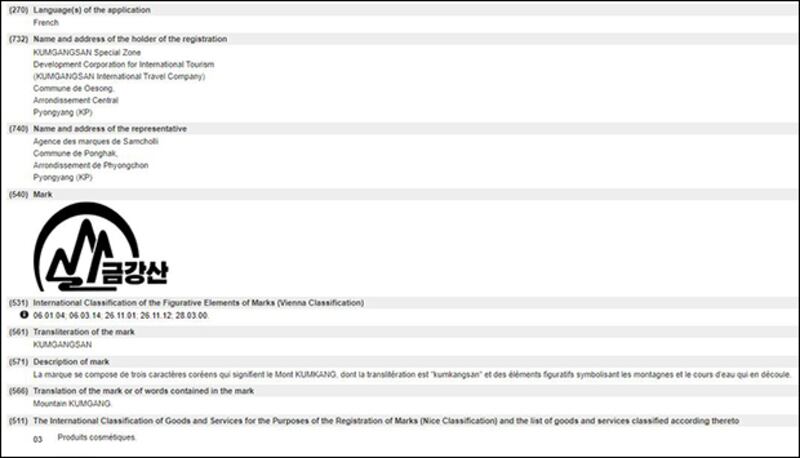Select 'Agence des marques de Samcholli' line
The image size is (800, 458).
coord(95,141)
